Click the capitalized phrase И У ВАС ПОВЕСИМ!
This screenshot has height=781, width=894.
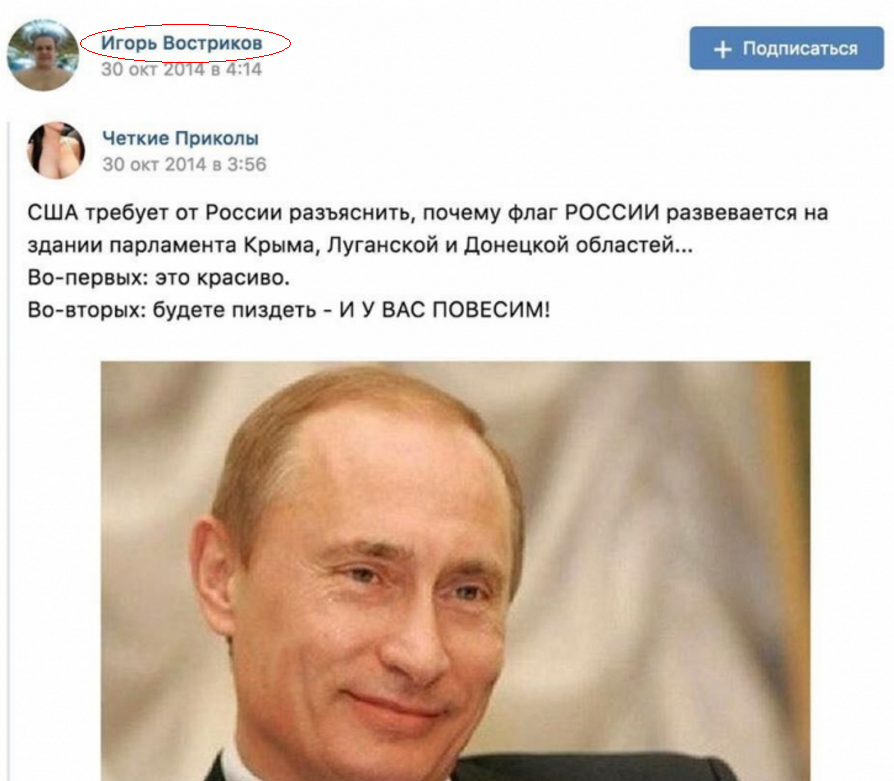pos(445,310)
